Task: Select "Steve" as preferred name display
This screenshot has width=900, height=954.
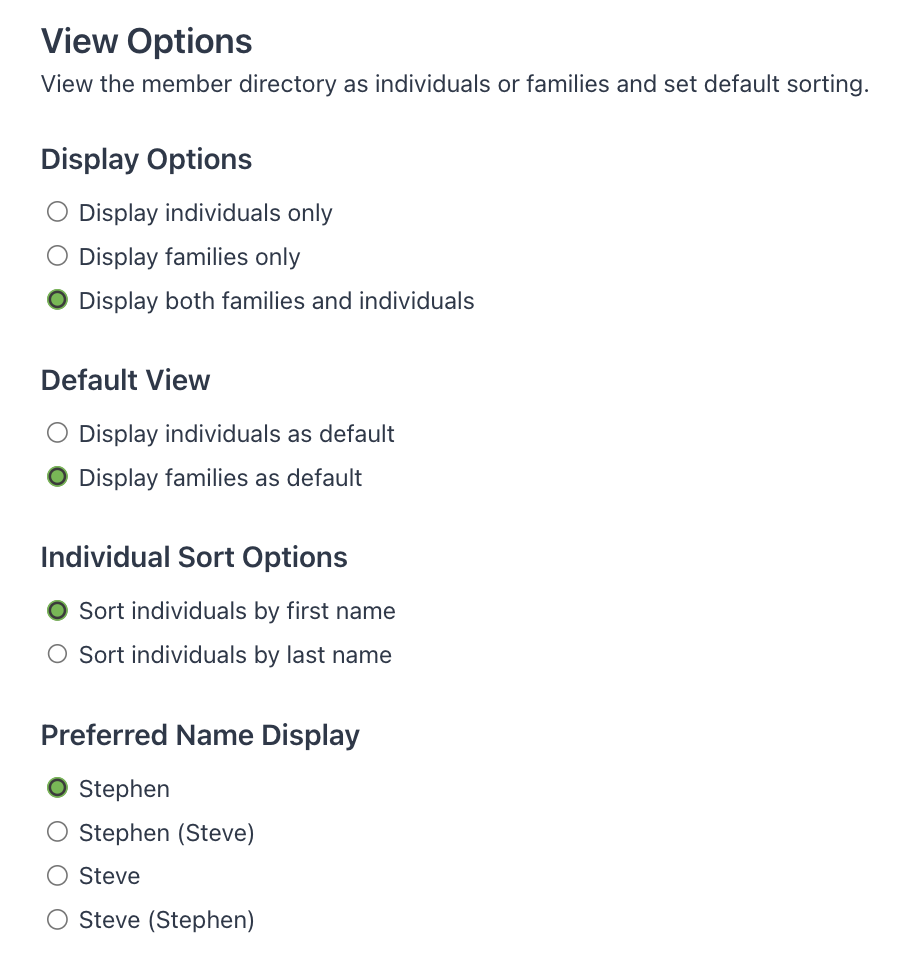Action: click(57, 874)
